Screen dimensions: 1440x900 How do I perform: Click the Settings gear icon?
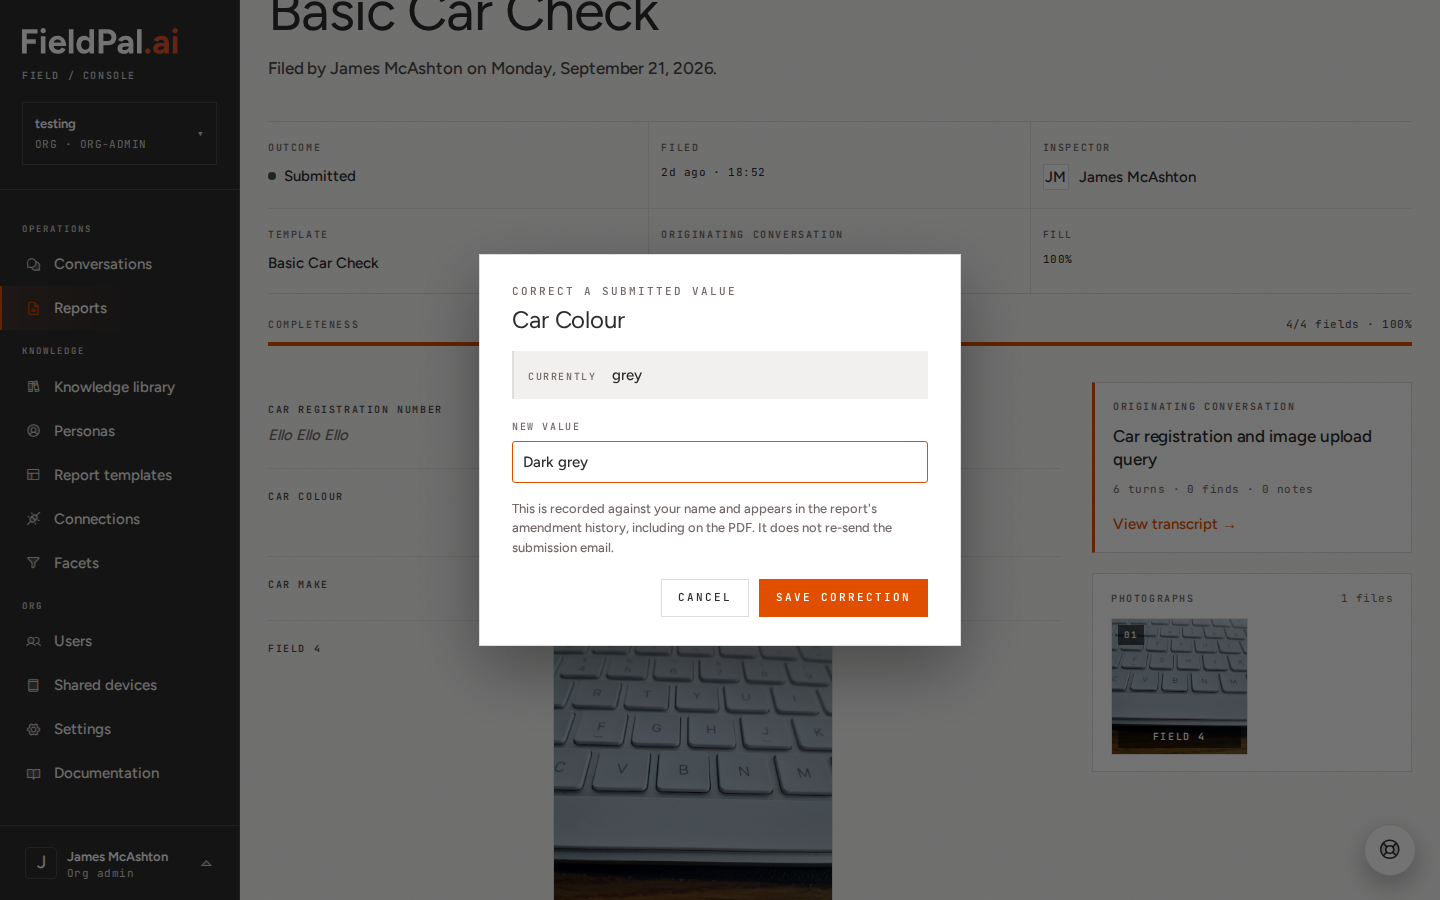pos(33,729)
